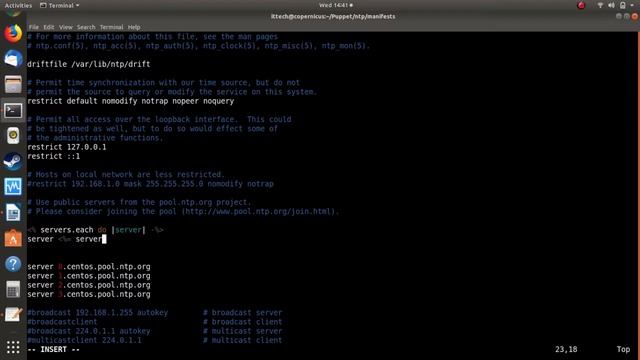
Task: Show applications grid at dock bottom
Action: coord(13,347)
